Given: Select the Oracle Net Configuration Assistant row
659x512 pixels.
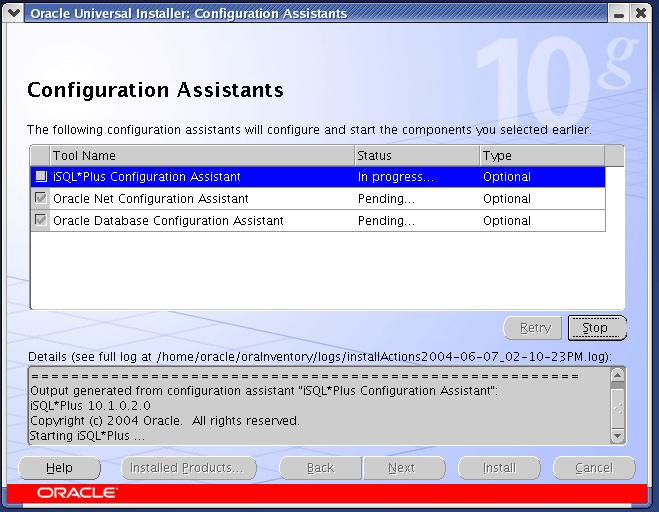Looking at the screenshot, I should point(200,199).
